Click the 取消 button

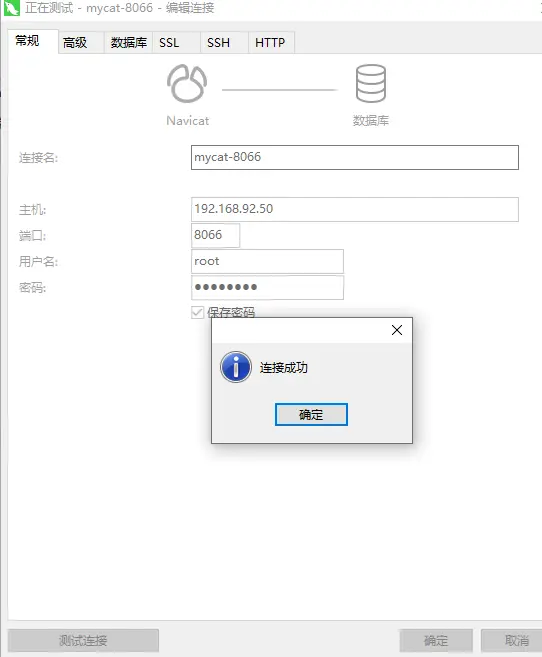[x=511, y=640]
